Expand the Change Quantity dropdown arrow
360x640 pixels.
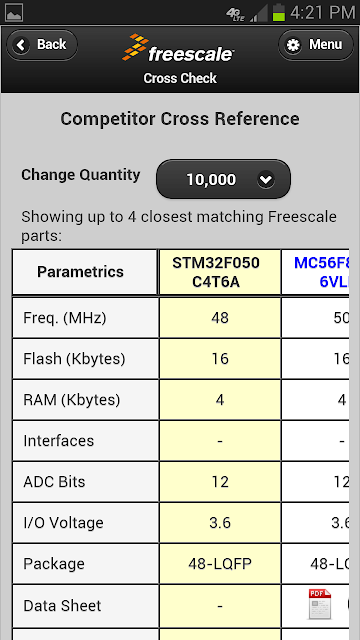click(x=266, y=179)
